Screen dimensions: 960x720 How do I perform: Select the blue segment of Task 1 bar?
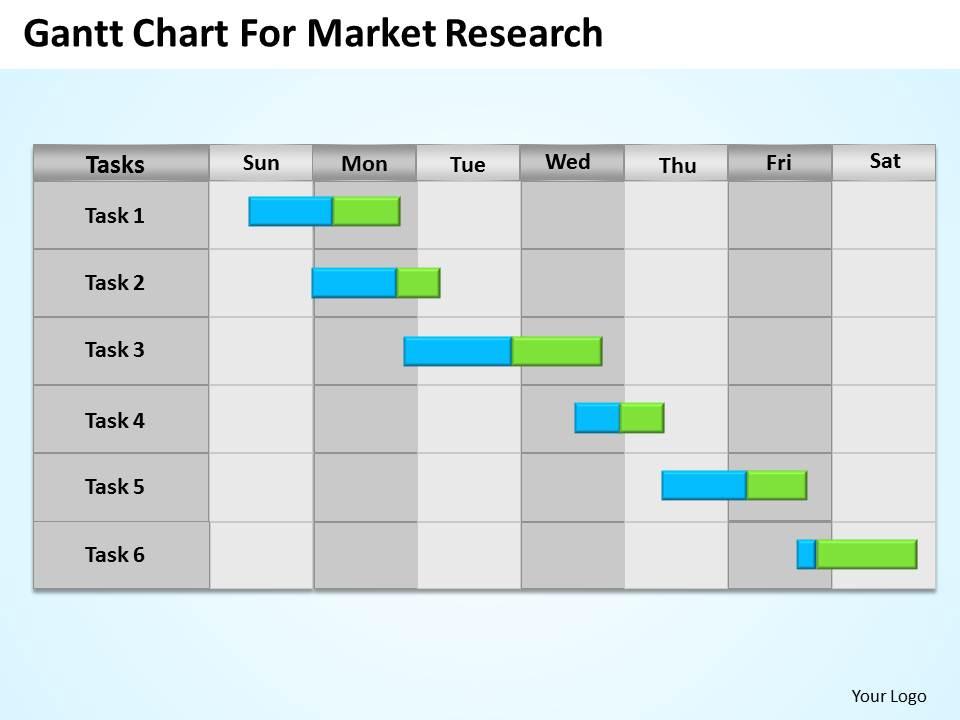click(x=290, y=211)
